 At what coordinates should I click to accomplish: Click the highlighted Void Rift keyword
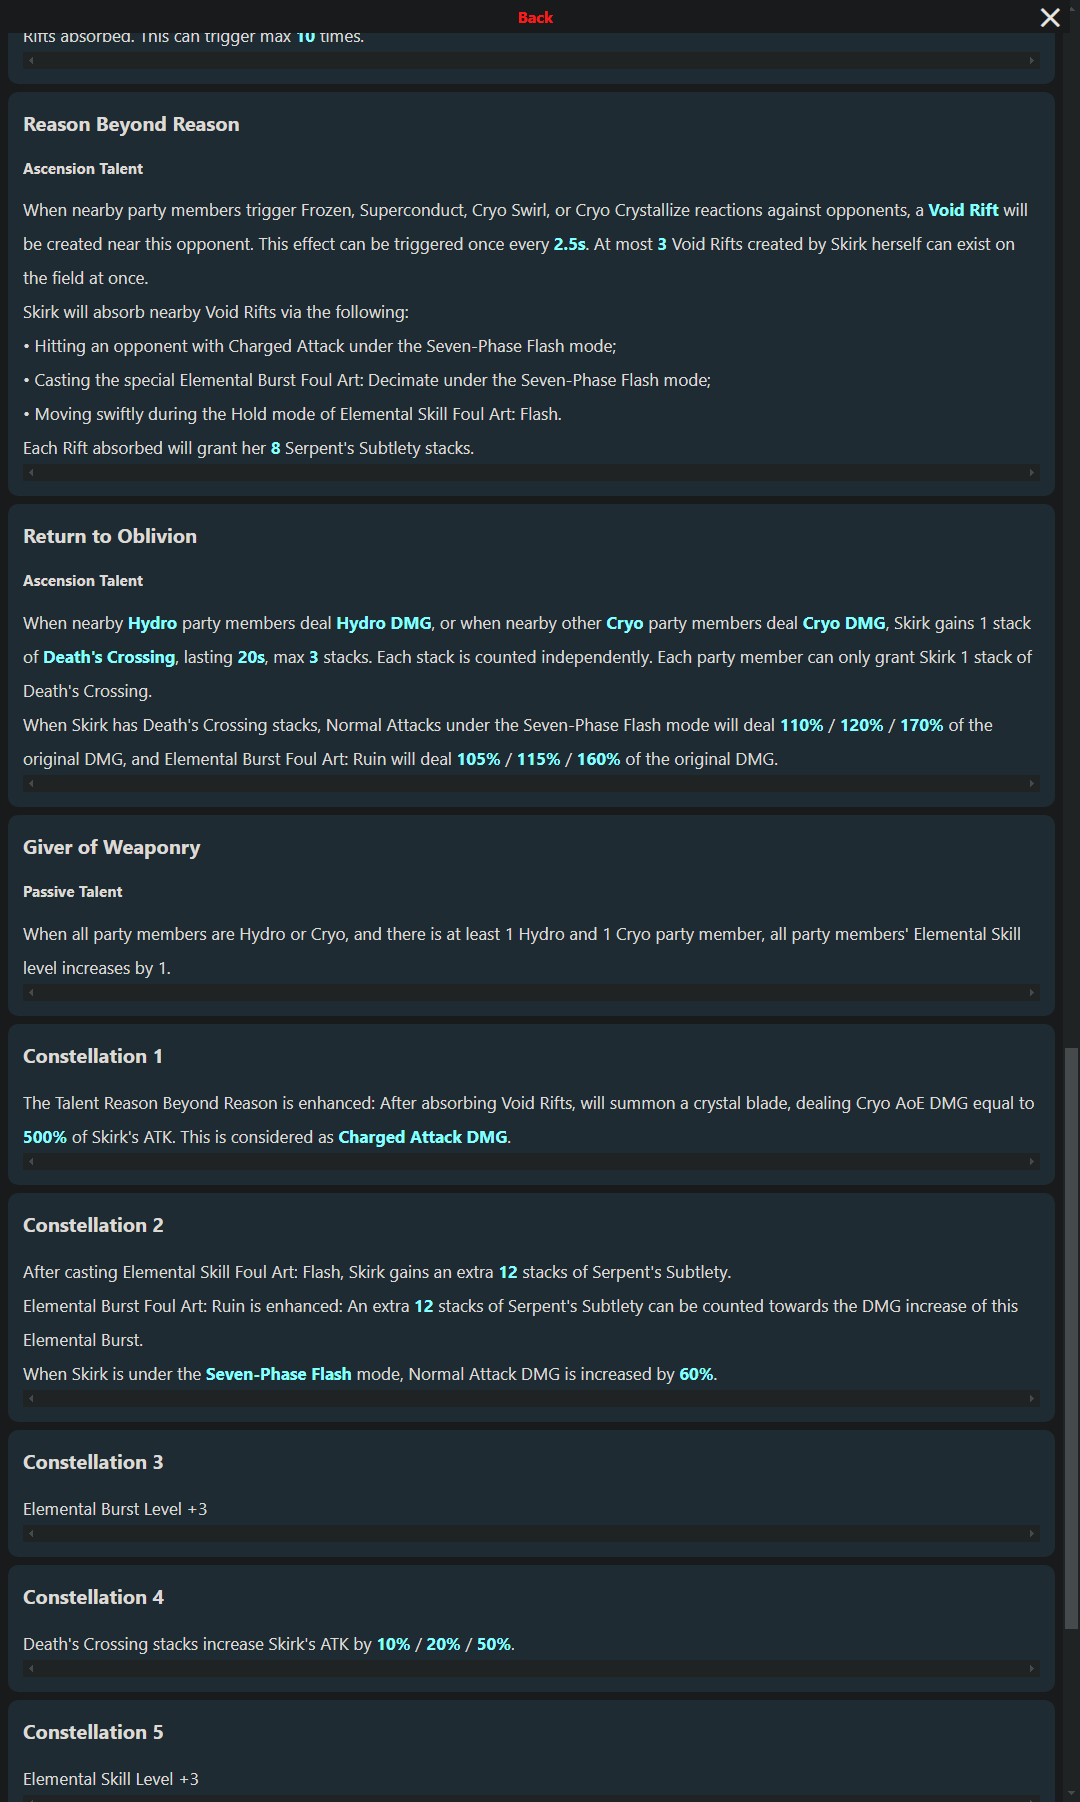pos(963,210)
